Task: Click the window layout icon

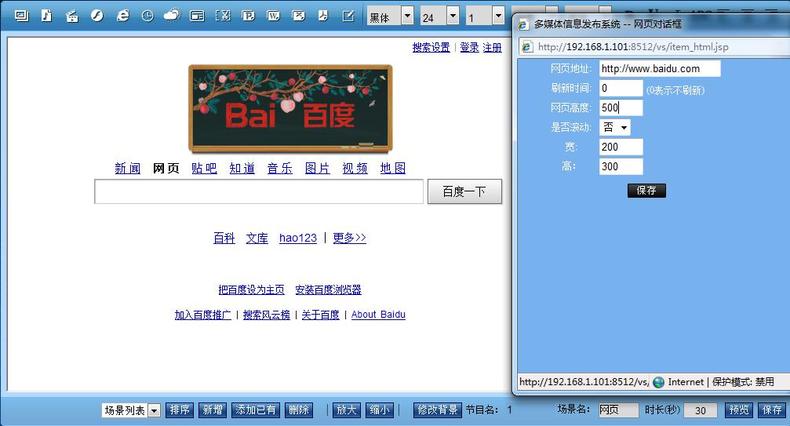Action: click(x=197, y=16)
